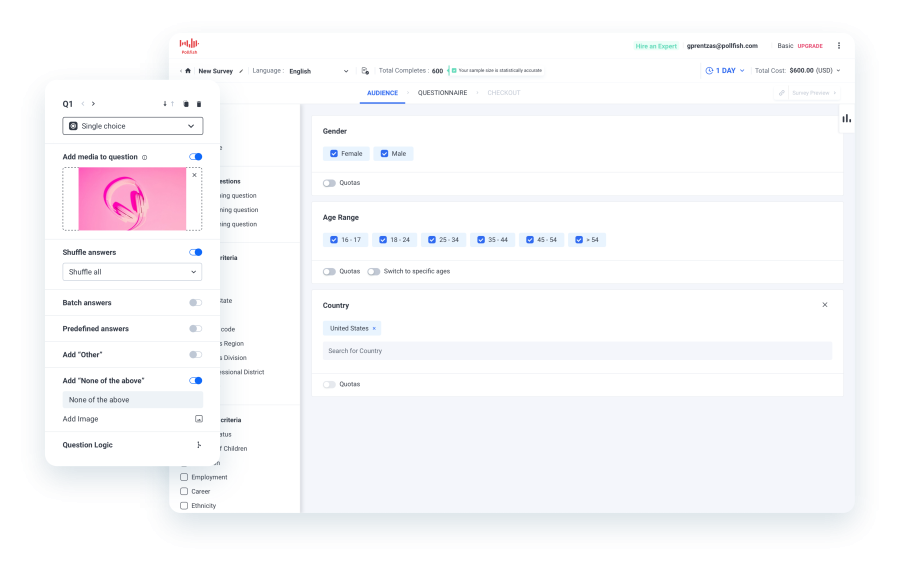Viewport: 900px width, 570px height.
Task: Enable the Batch answers toggle
Action: click(x=196, y=303)
